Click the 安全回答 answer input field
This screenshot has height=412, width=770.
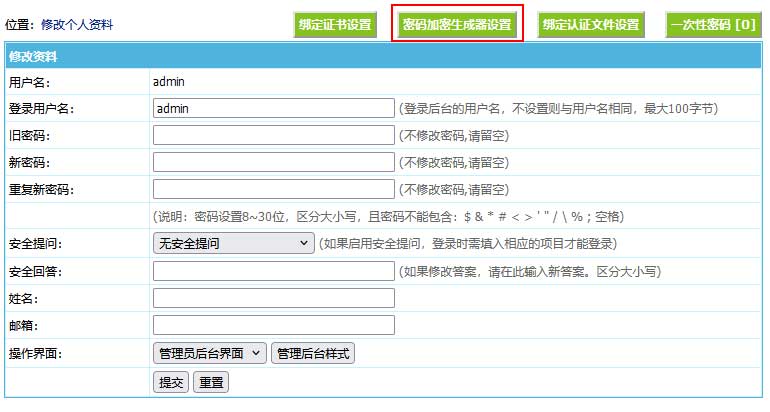coord(273,271)
